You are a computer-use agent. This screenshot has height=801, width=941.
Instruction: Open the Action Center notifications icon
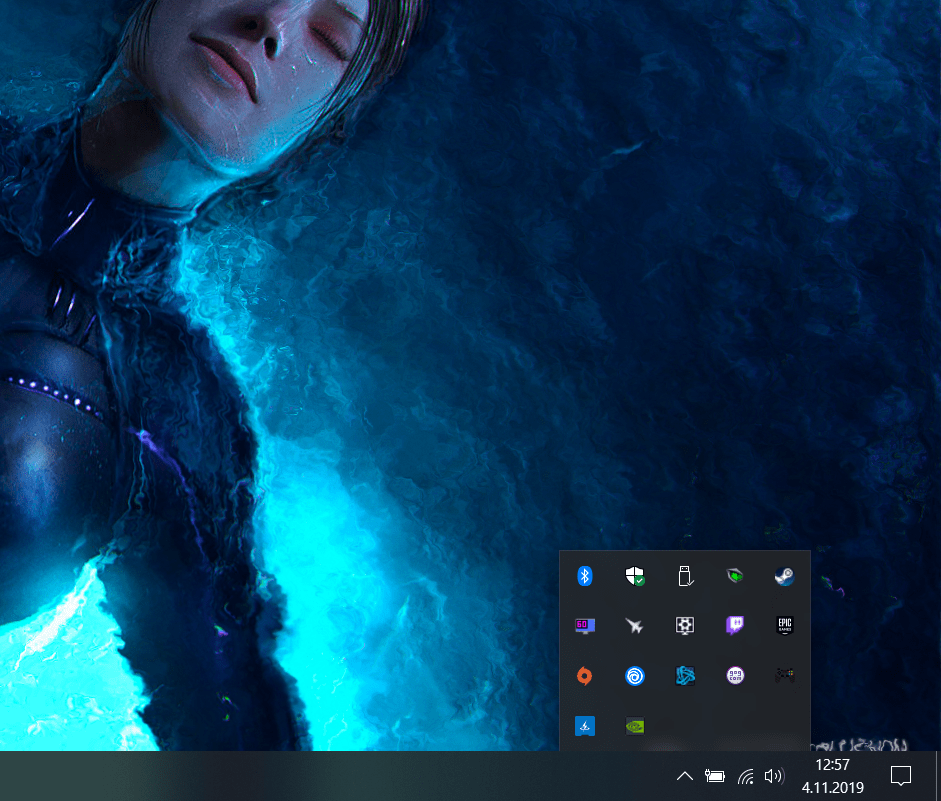pos(901,776)
